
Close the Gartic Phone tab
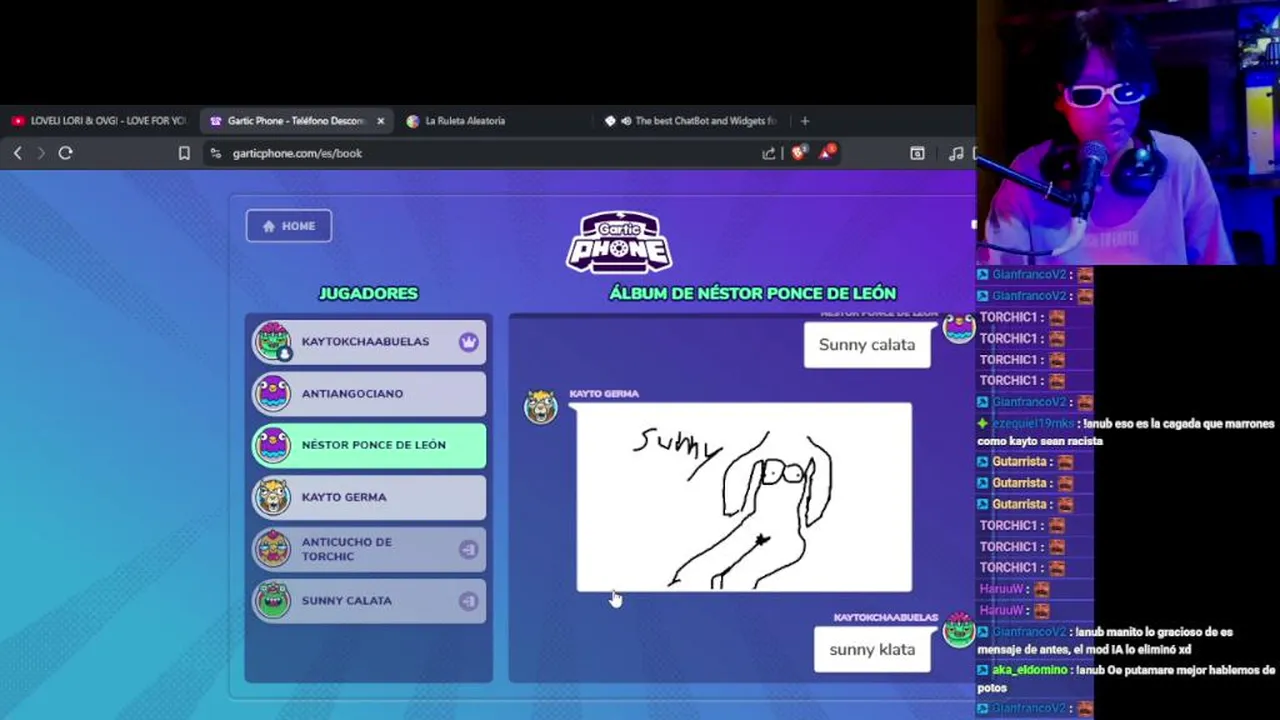(x=380, y=121)
